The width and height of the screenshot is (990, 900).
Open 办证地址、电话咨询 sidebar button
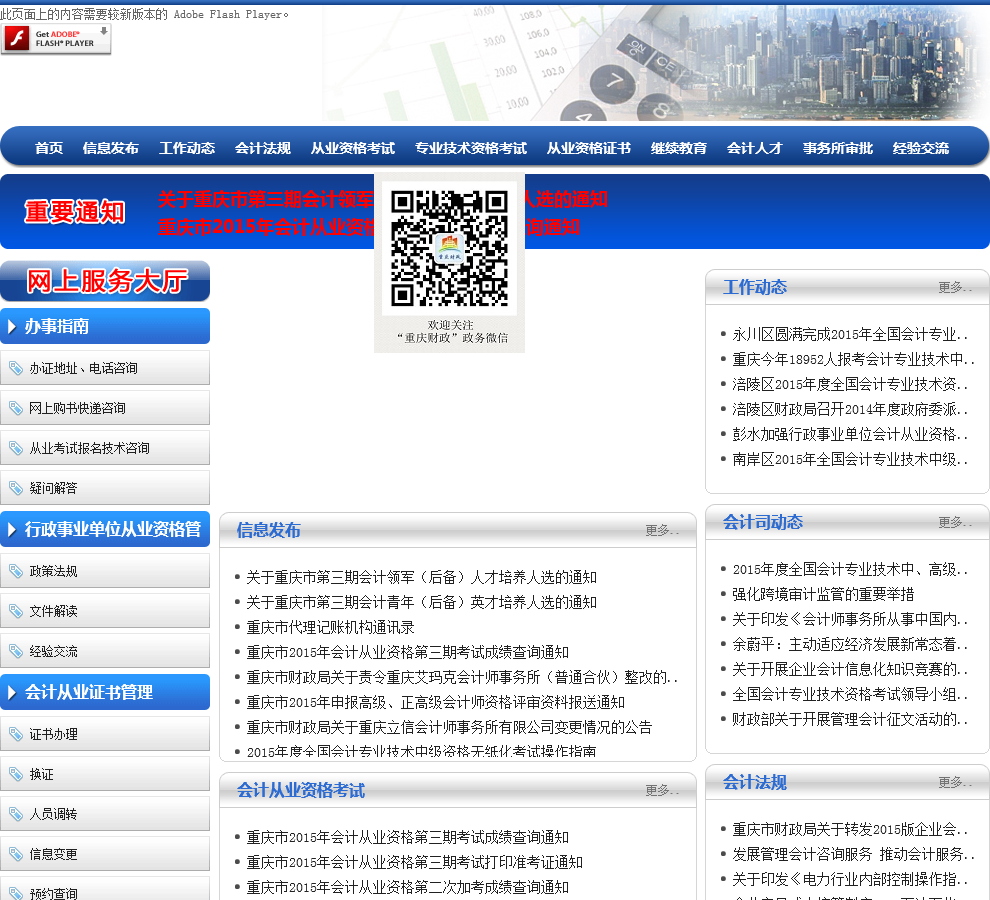[x=105, y=368]
